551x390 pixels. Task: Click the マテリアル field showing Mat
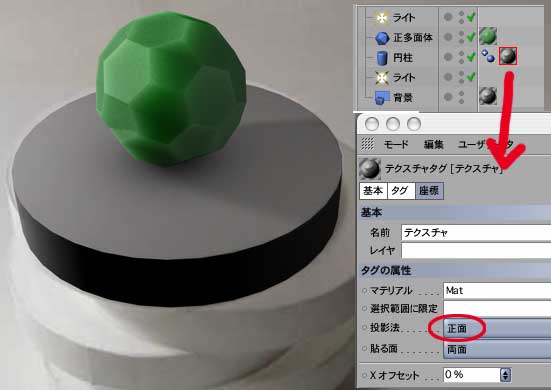point(497,291)
